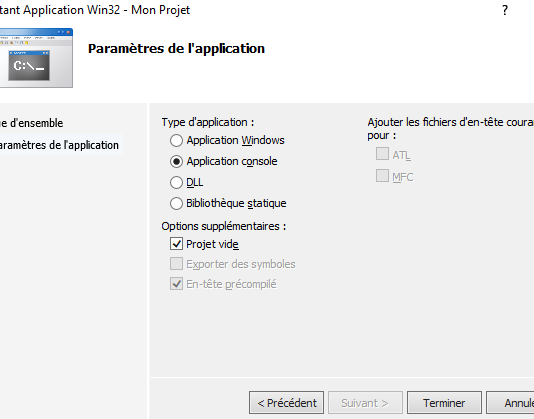This screenshot has height=419, width=534.
Task: Cancel the wizard with Annuler
Action: coord(510,403)
